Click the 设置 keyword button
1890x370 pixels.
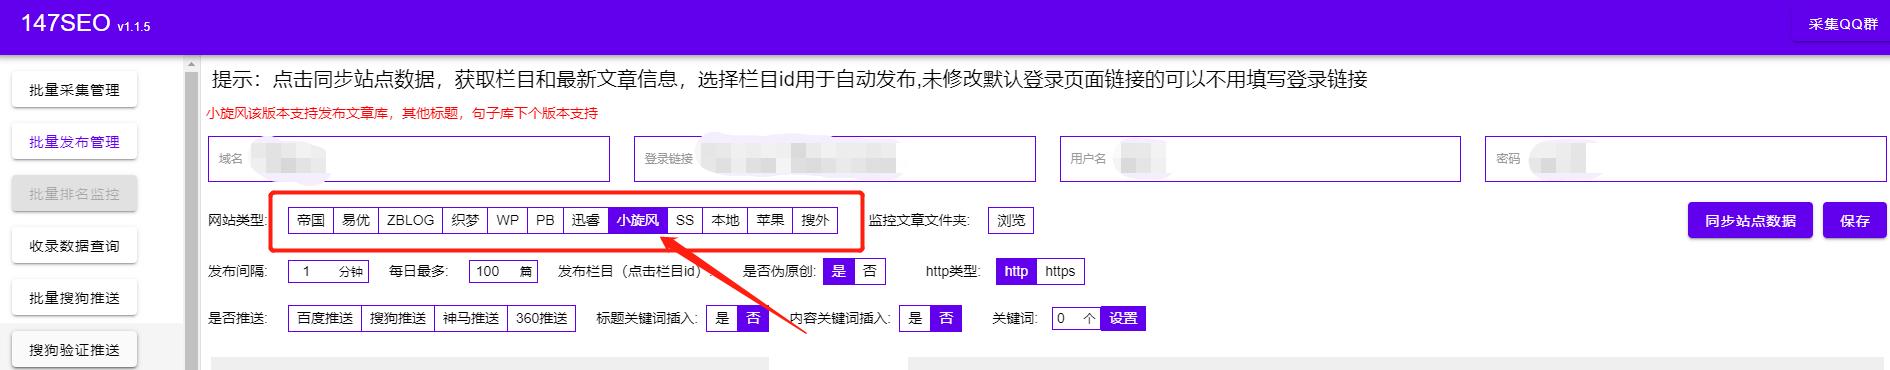(1123, 318)
